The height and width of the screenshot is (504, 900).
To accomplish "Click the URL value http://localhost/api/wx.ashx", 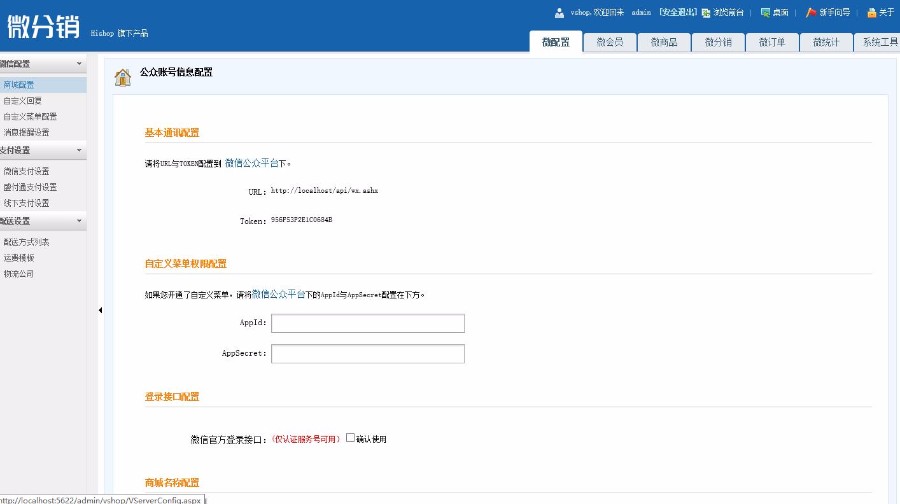I will click(x=324, y=191).
